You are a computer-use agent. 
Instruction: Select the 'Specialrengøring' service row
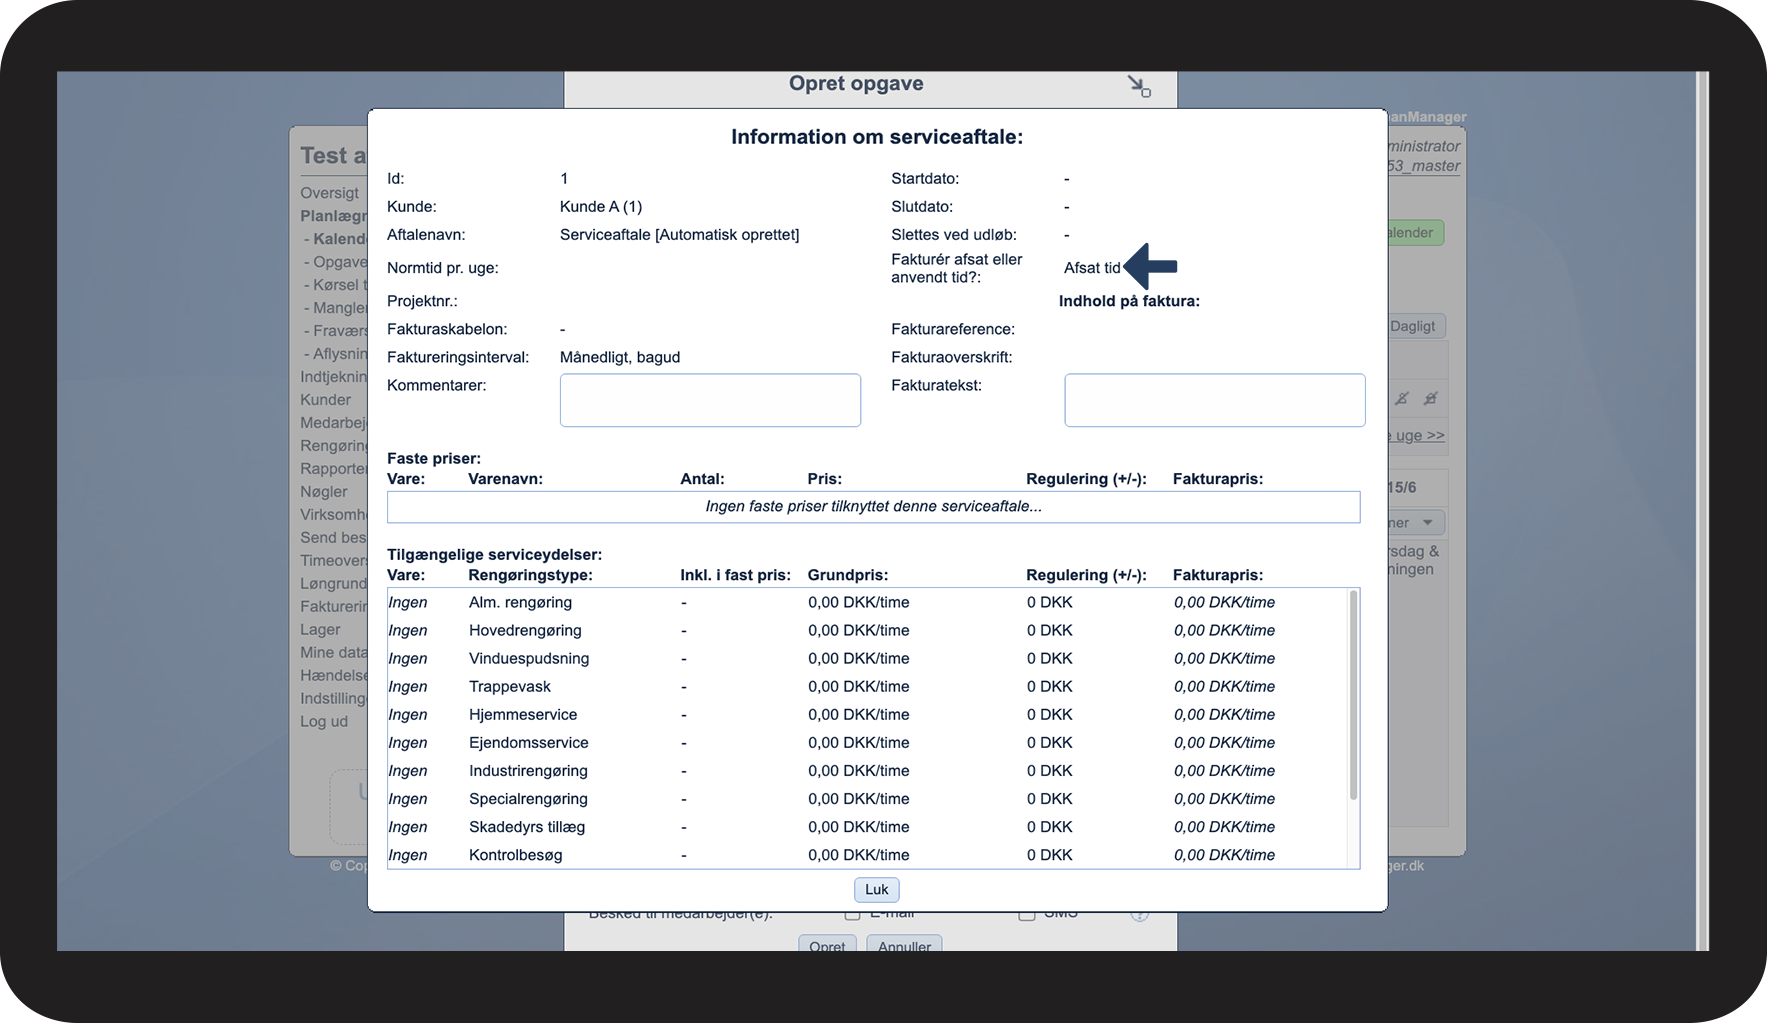[868, 799]
